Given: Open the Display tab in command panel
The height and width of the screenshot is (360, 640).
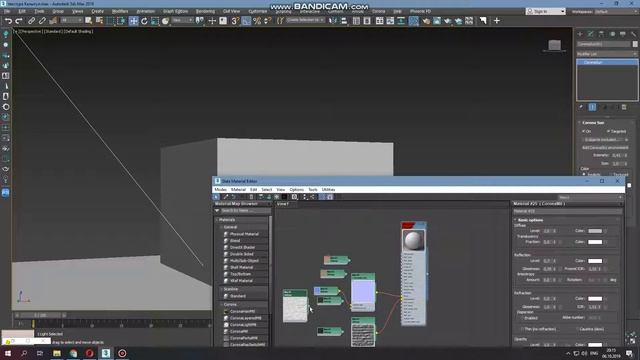Looking at the screenshot, I should click(622, 34).
